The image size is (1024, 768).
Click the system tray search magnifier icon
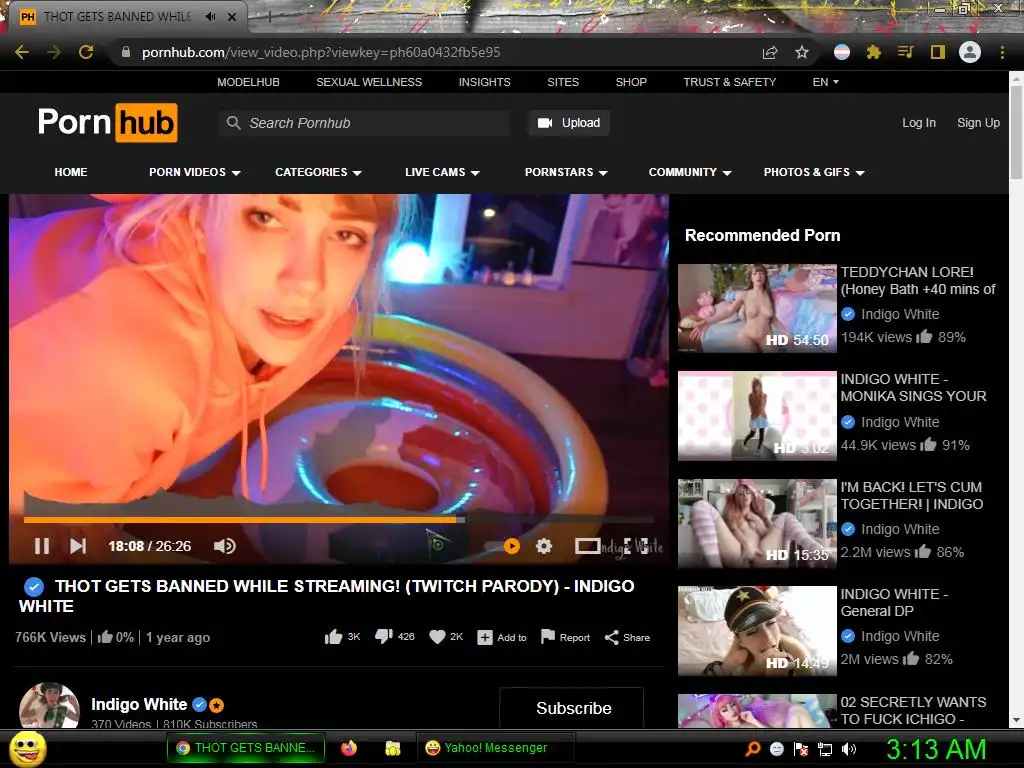point(752,749)
